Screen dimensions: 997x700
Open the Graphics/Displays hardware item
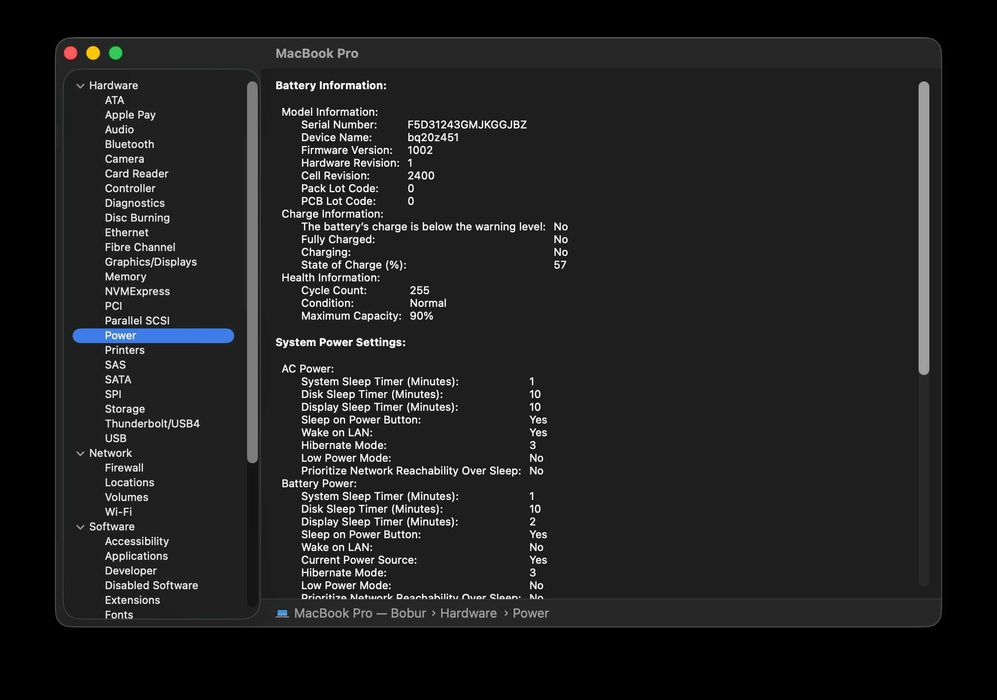coord(150,262)
